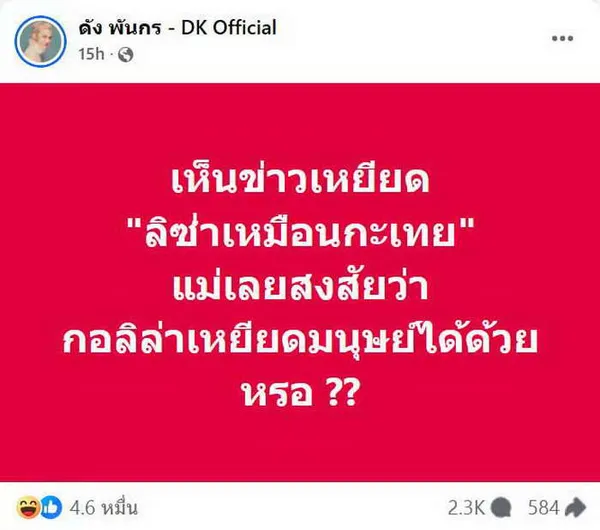Open the 2.3K comments count
Screen dimensions: 600x530
point(466,508)
